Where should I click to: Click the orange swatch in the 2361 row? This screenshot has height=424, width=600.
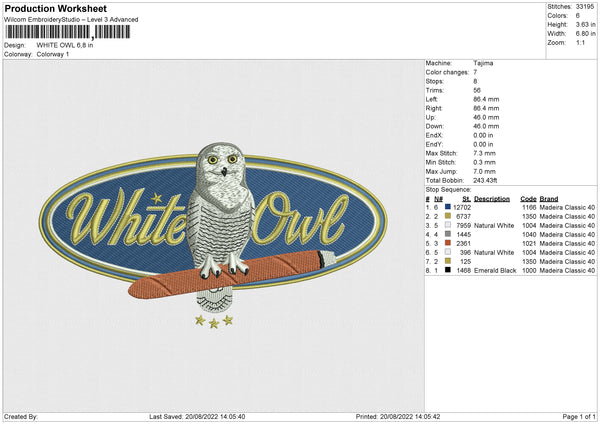point(448,243)
